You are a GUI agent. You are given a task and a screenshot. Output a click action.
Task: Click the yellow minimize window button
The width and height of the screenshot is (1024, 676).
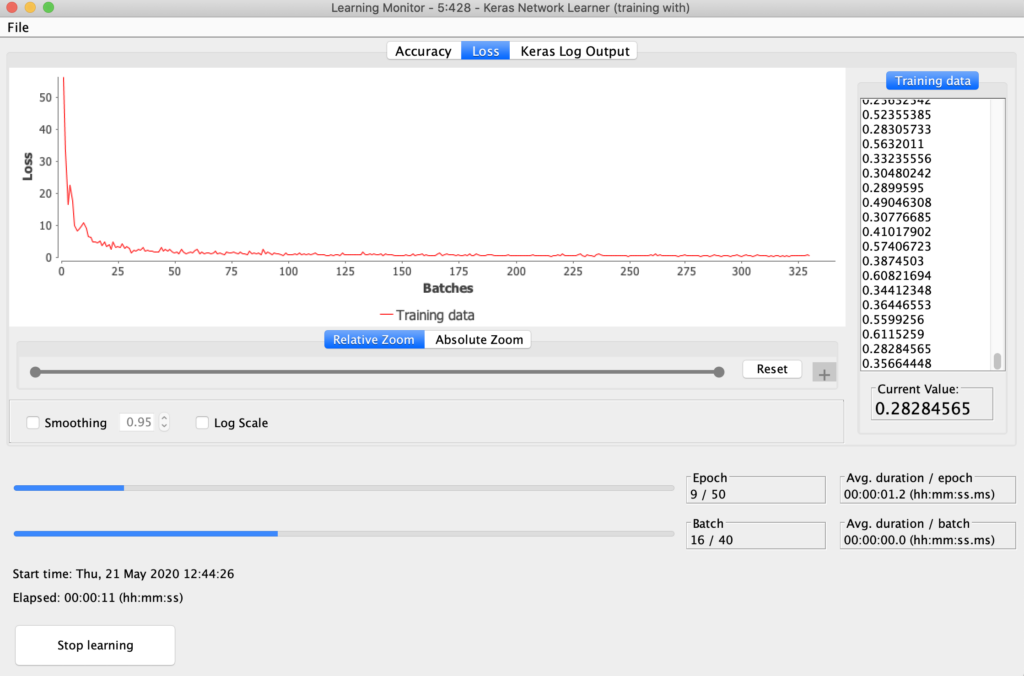(x=30, y=8)
